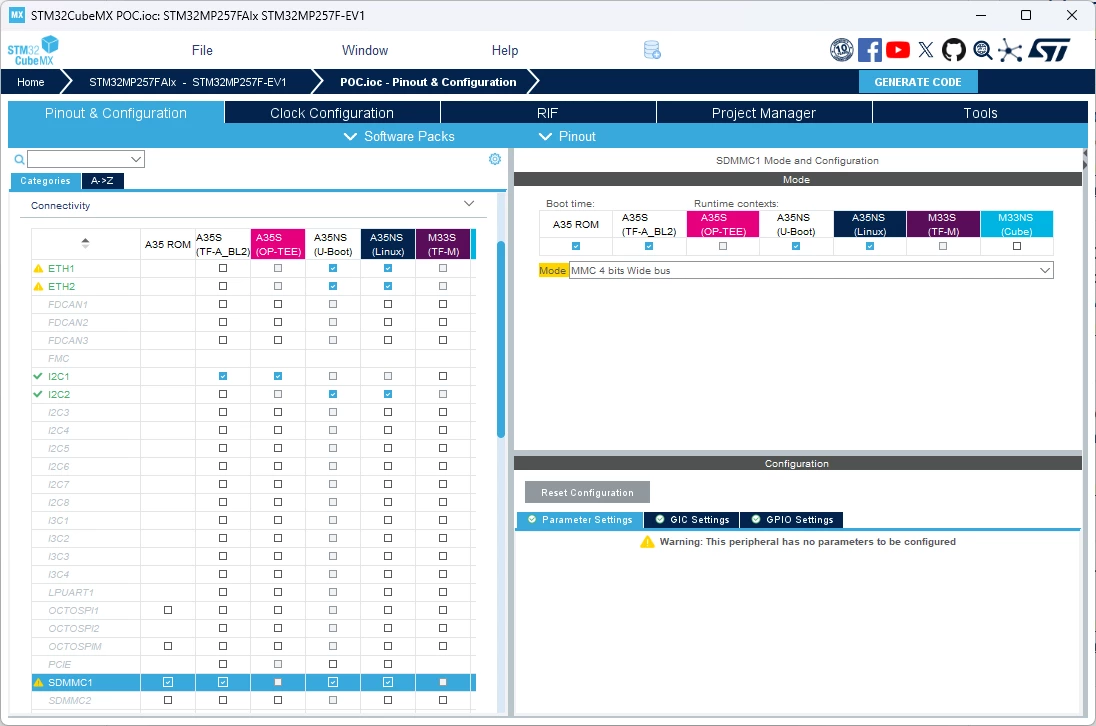Open GIC Settings tab
This screenshot has height=726, width=1096.
692,520
